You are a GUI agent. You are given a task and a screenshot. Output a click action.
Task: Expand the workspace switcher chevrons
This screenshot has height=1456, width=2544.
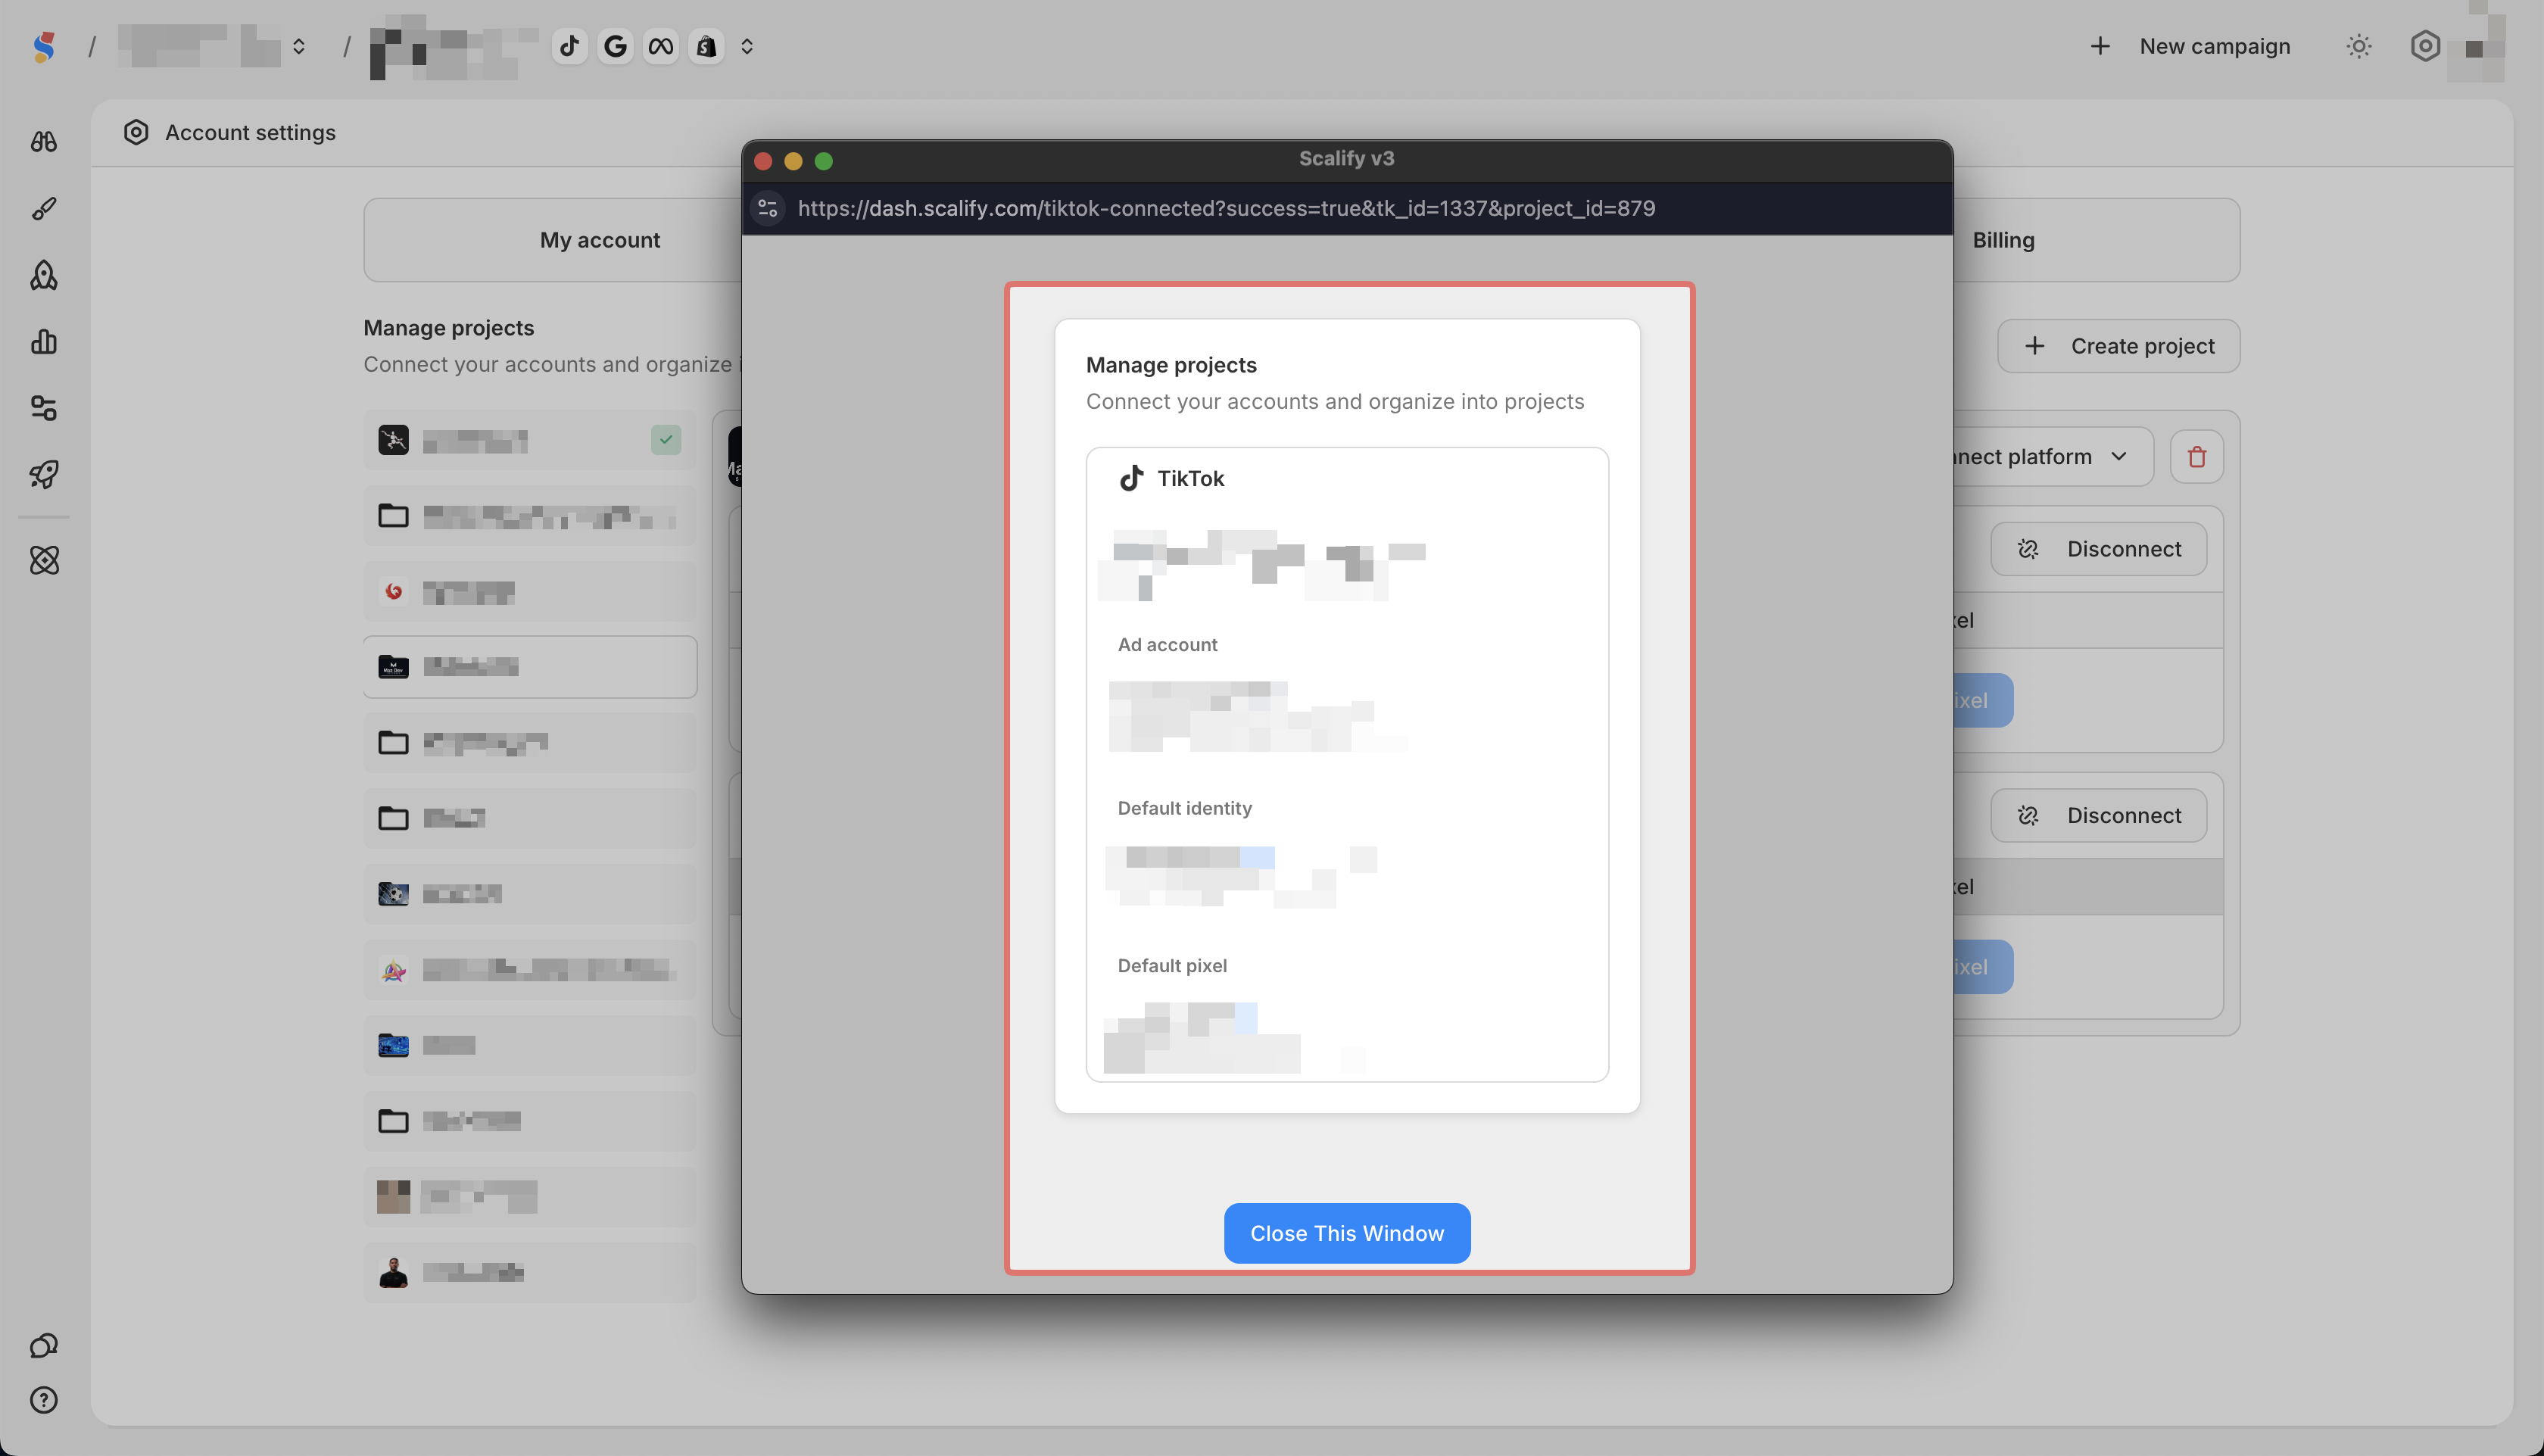point(298,46)
